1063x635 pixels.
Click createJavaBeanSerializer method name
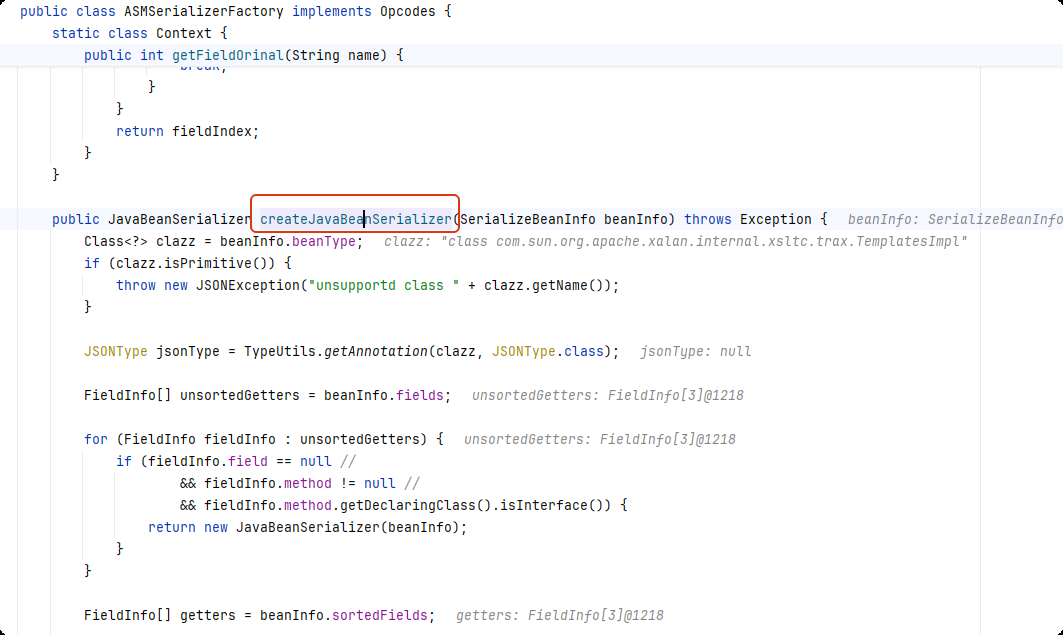[x=356, y=219]
